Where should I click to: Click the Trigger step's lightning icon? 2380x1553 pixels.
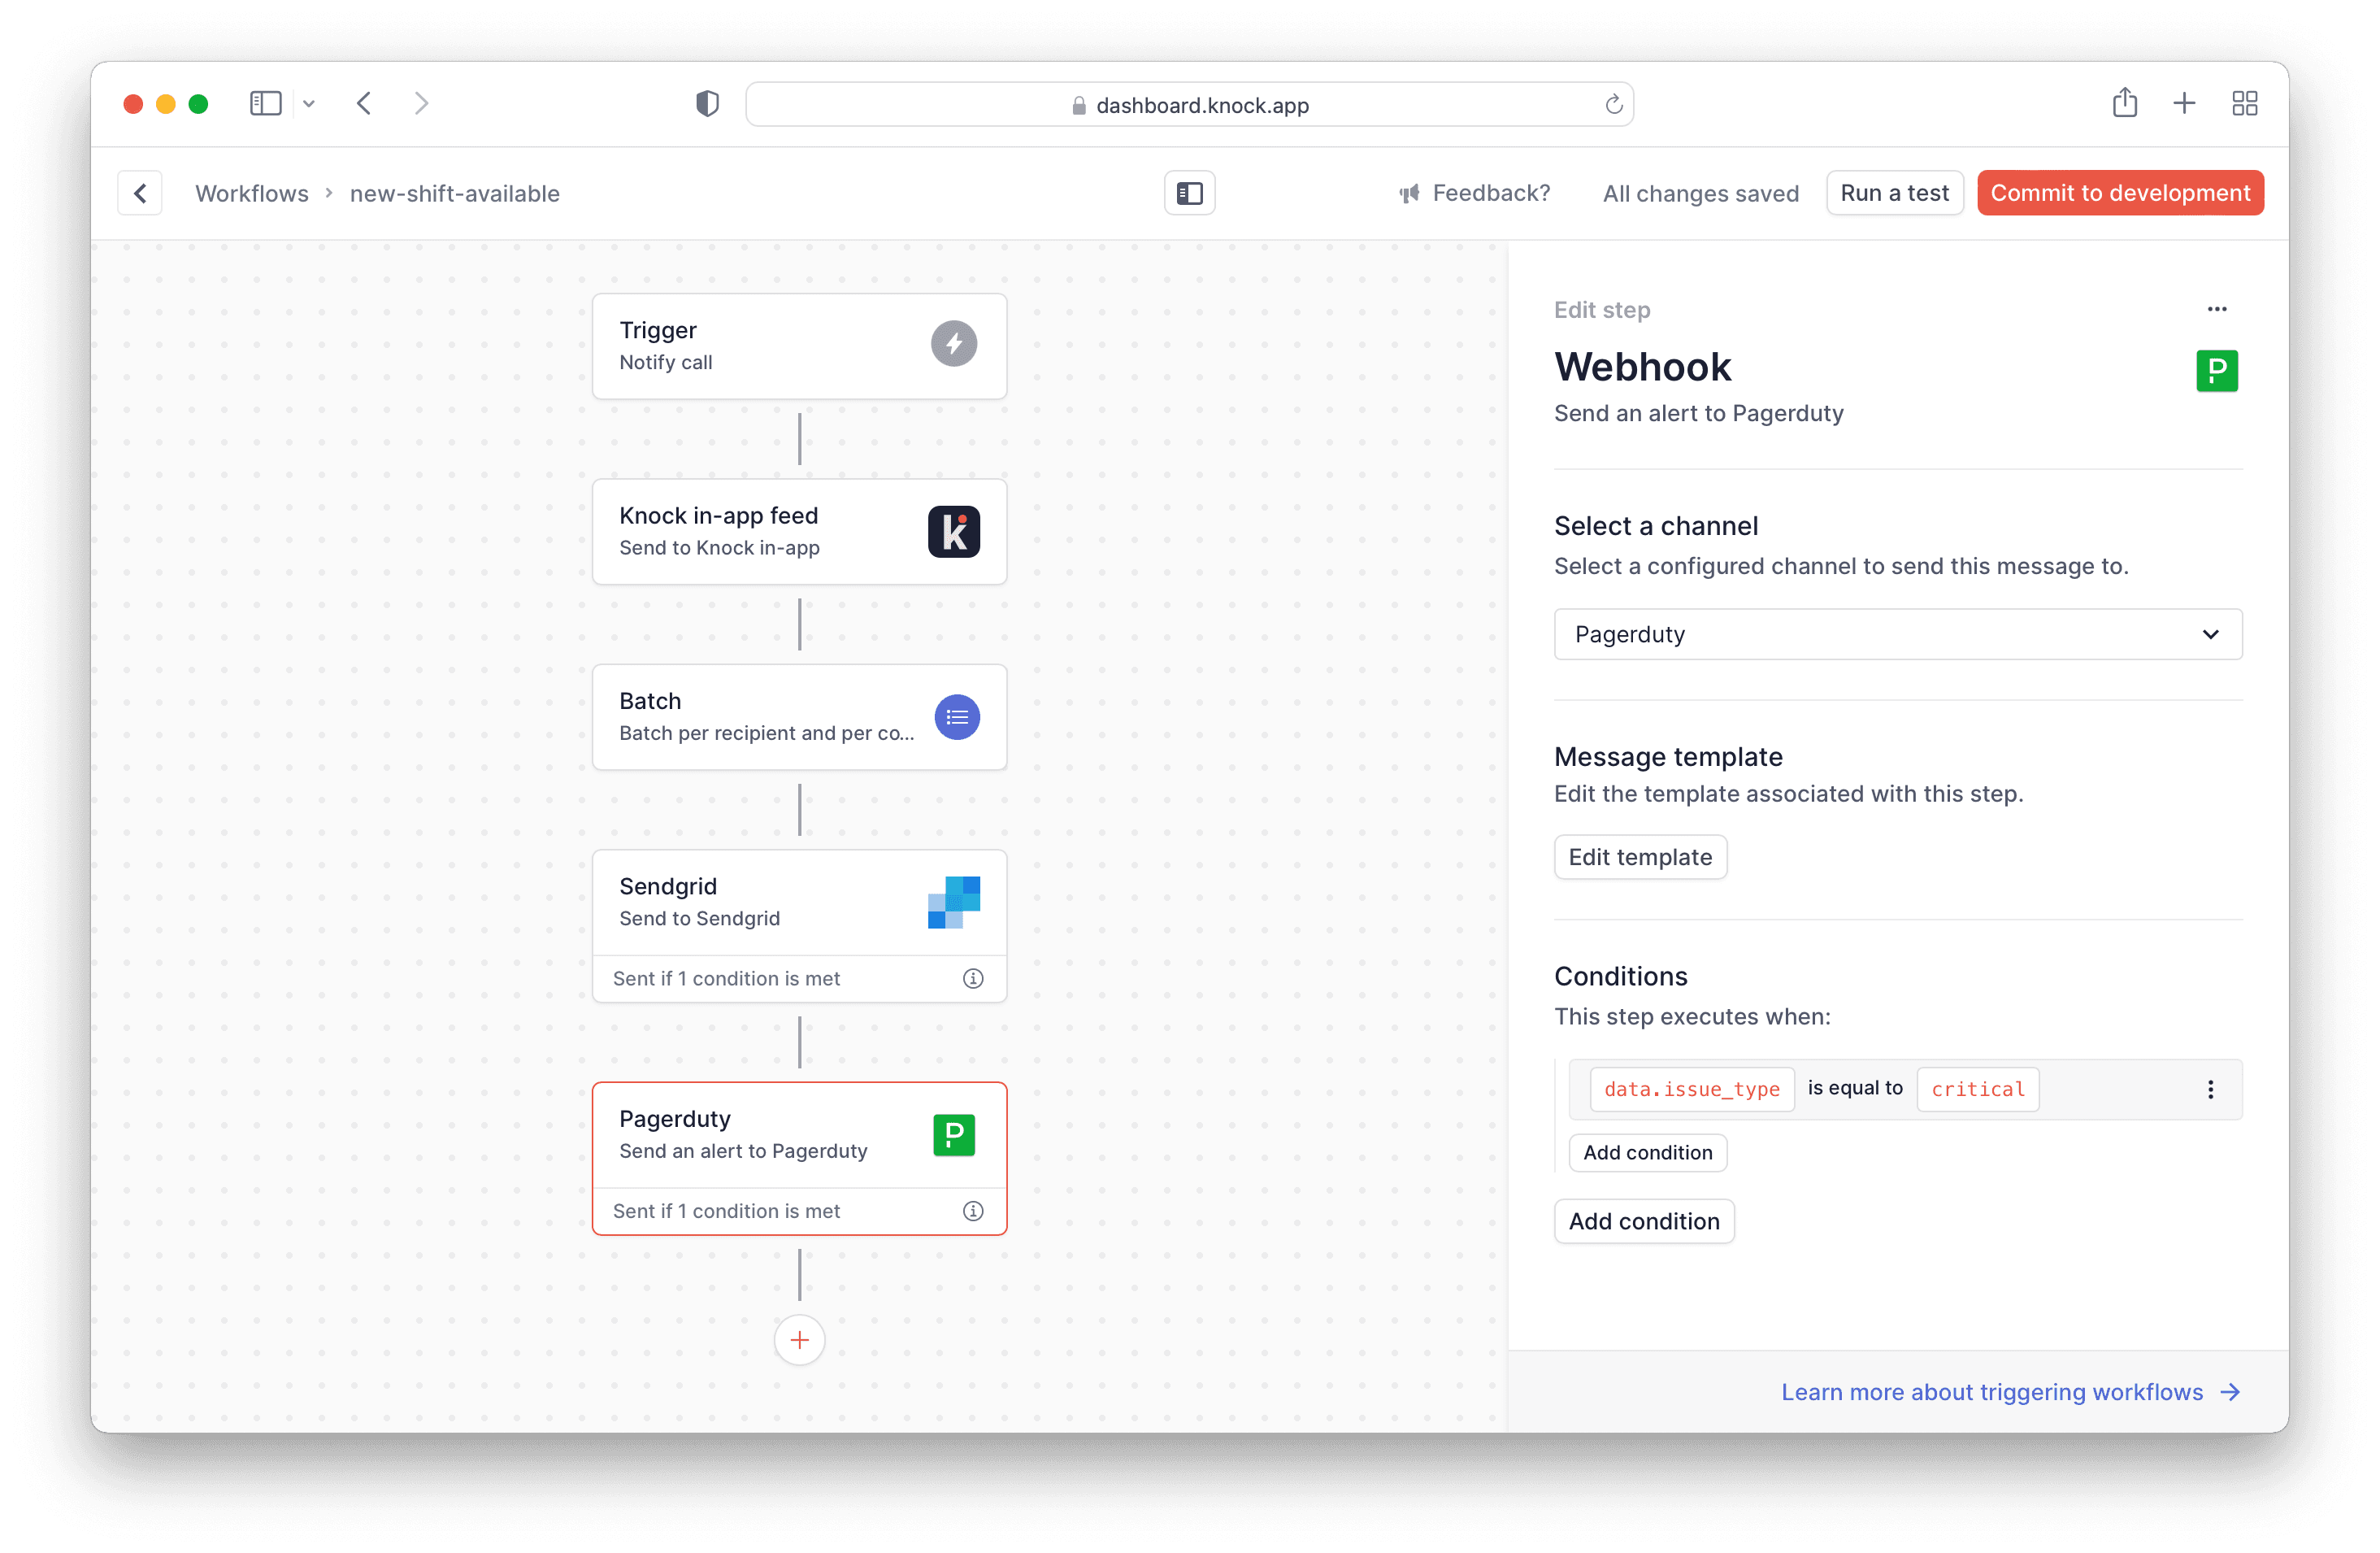[x=953, y=343]
